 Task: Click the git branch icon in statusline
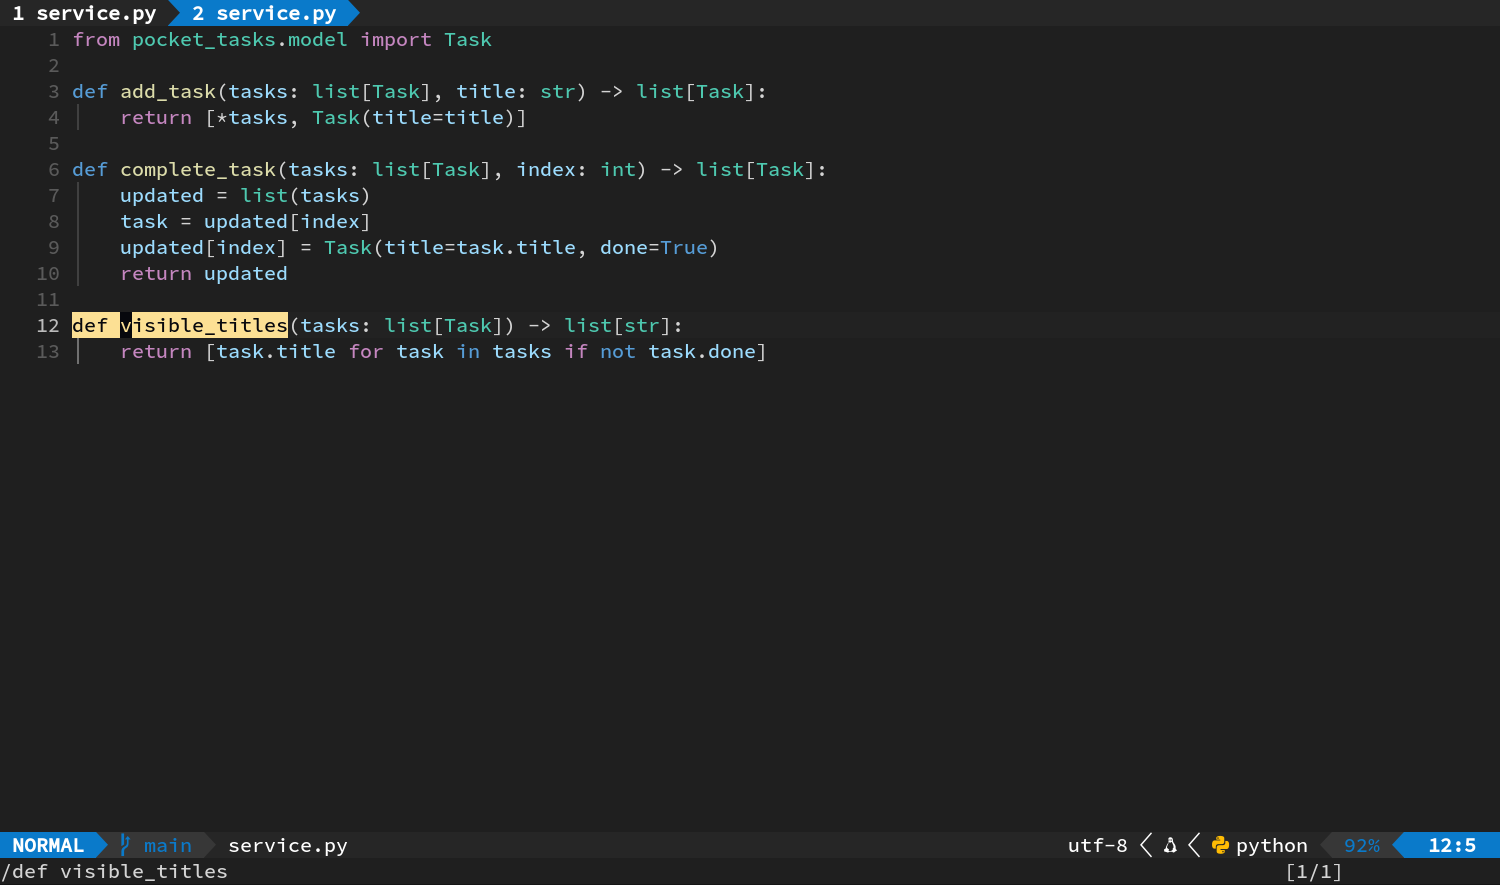(x=125, y=845)
